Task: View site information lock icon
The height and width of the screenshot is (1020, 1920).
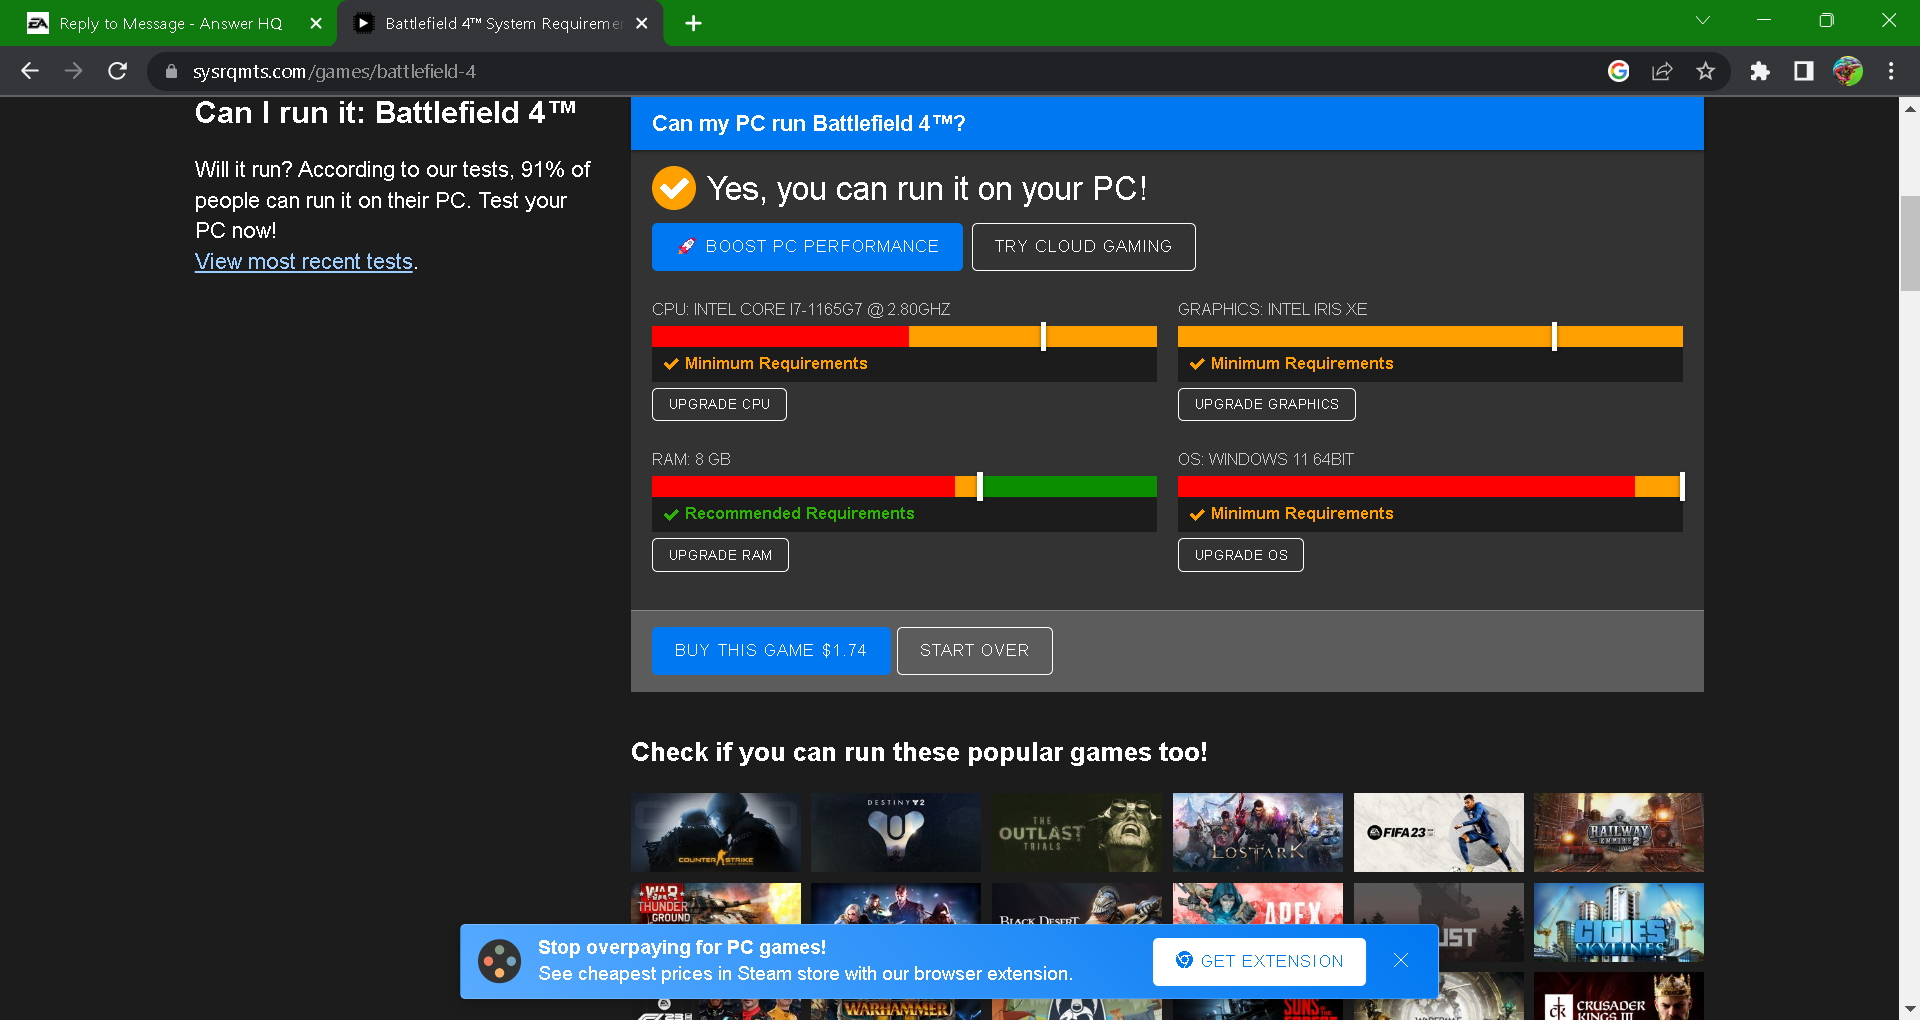Action: (x=171, y=71)
